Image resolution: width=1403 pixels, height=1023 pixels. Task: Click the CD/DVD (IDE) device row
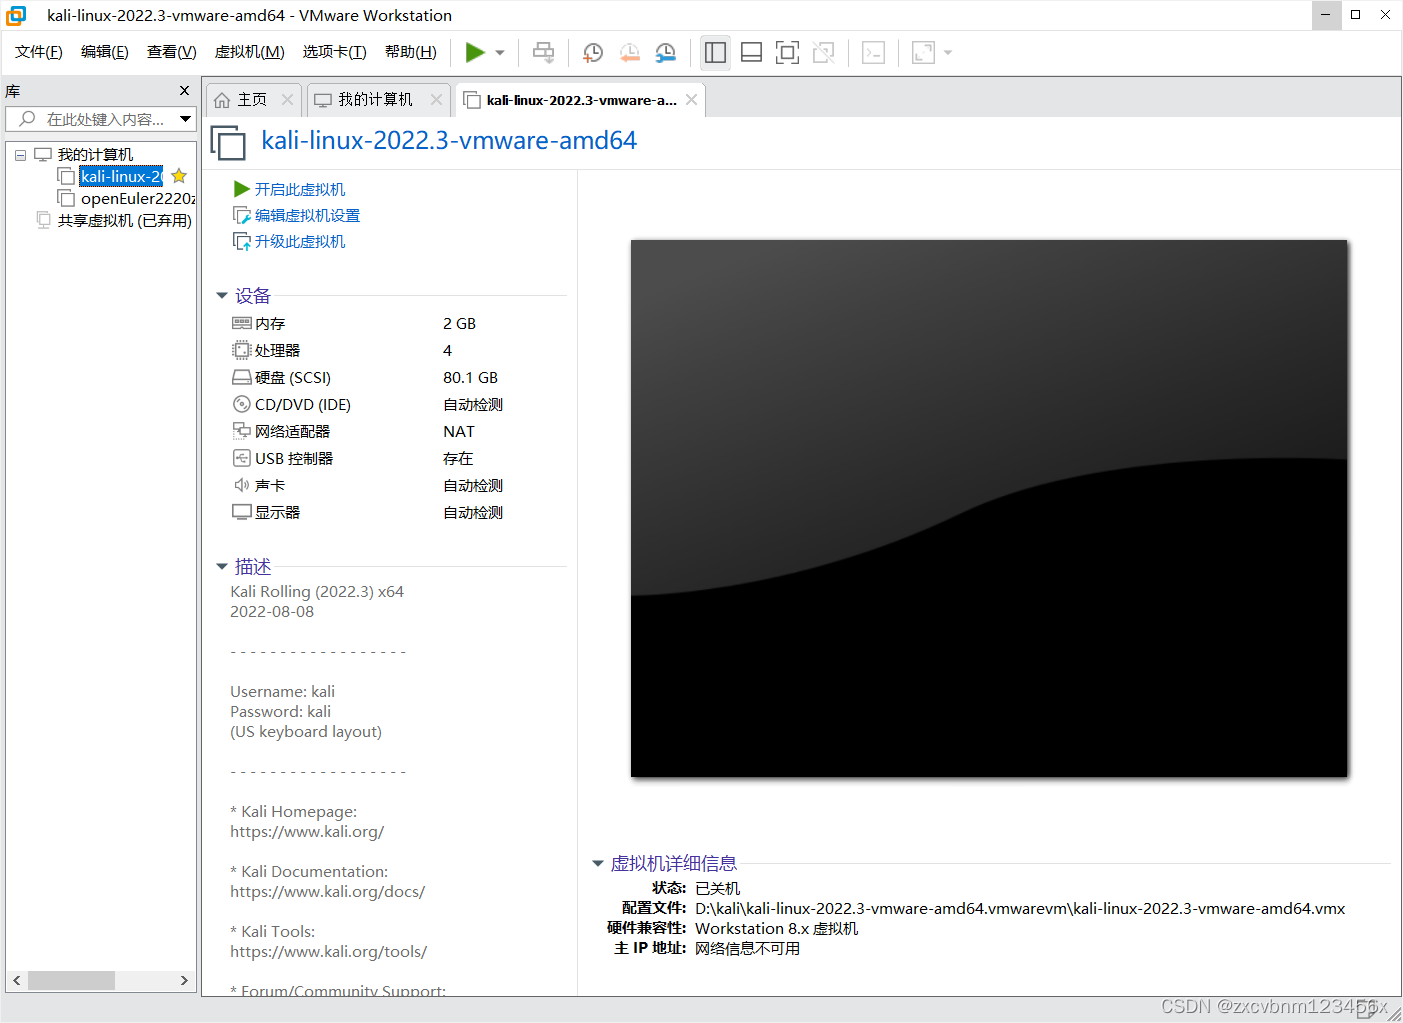(x=398, y=405)
